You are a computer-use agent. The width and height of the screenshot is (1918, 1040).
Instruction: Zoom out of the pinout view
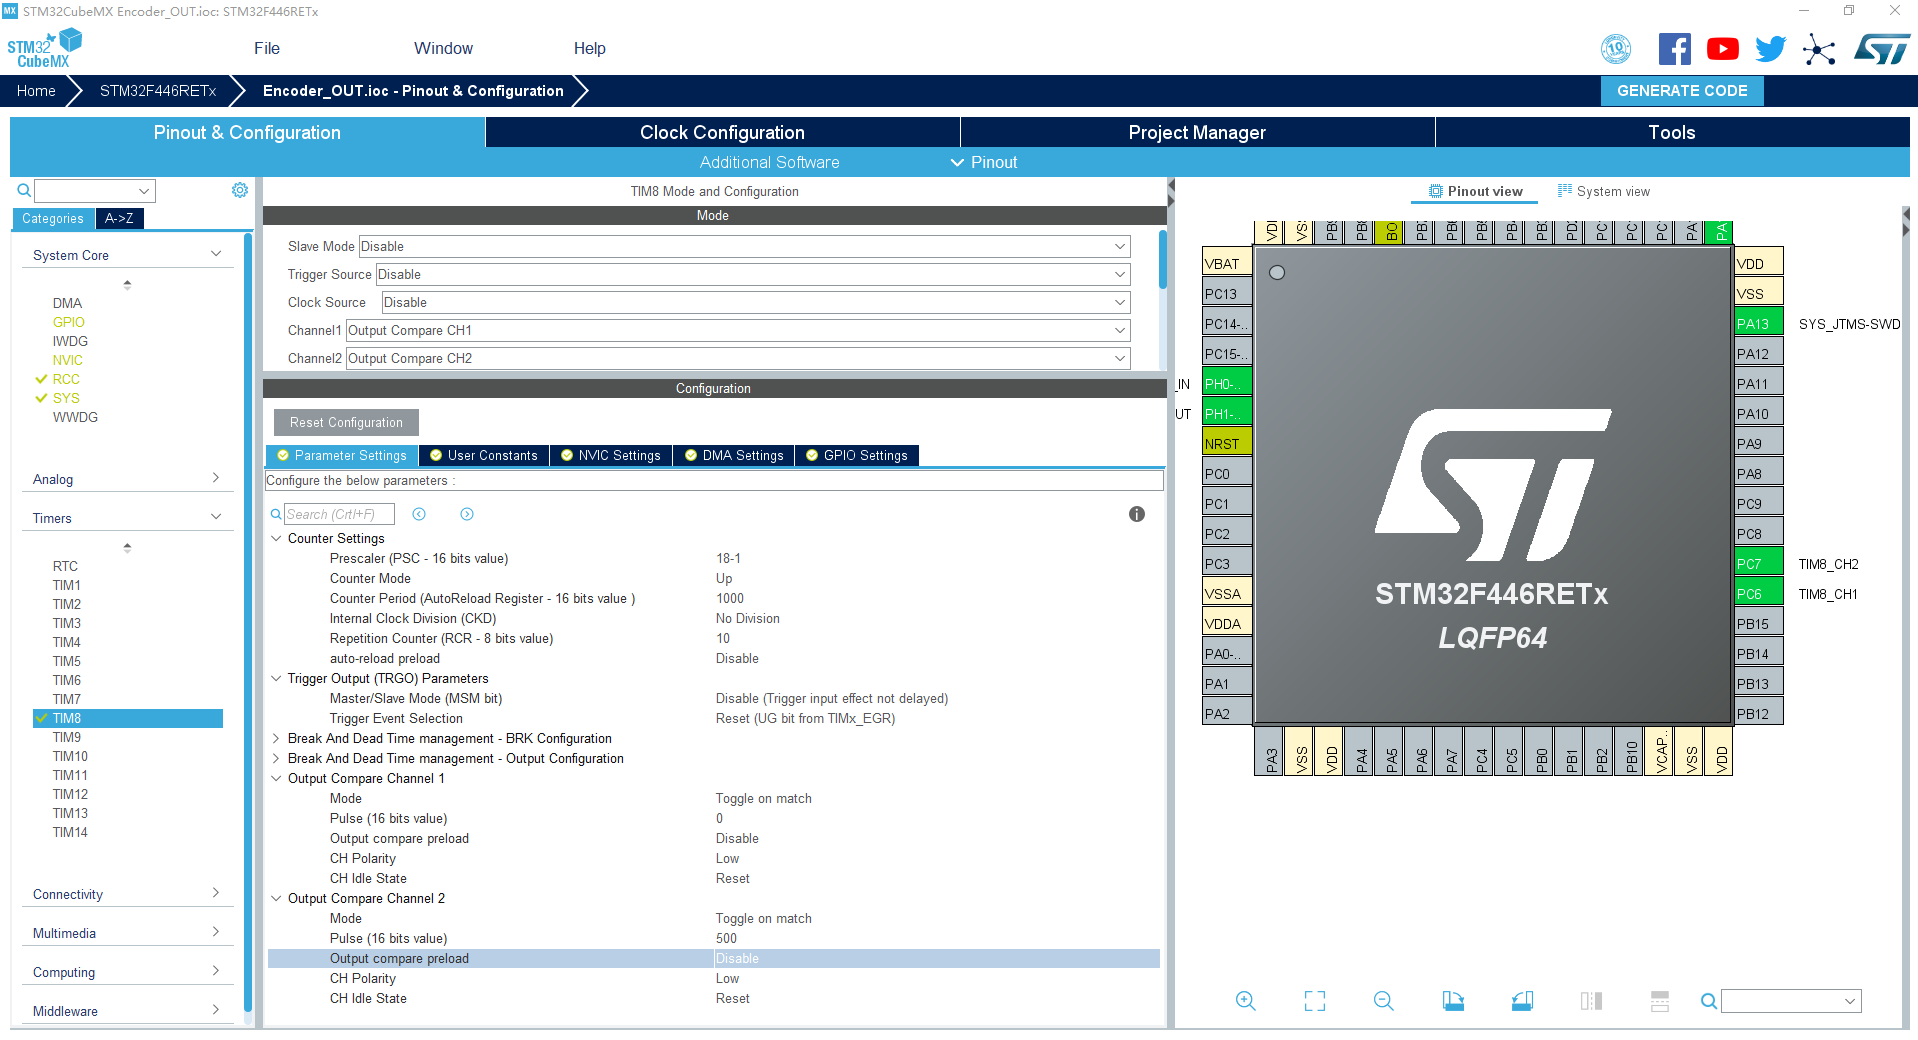(x=1384, y=1001)
